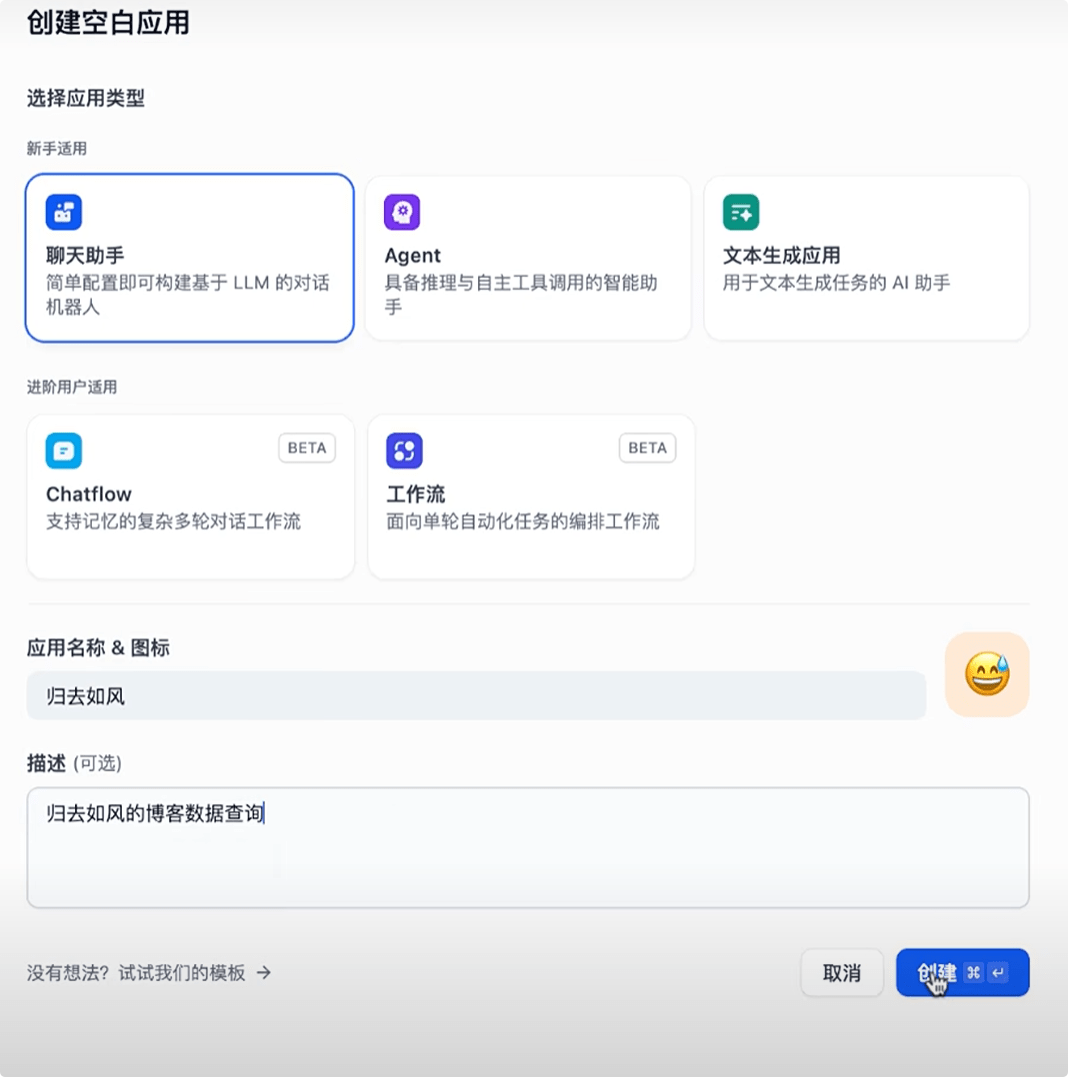Viewport: 1068px width, 1077px height.
Task: Click the 文本生成应用 card
Action: point(866,258)
